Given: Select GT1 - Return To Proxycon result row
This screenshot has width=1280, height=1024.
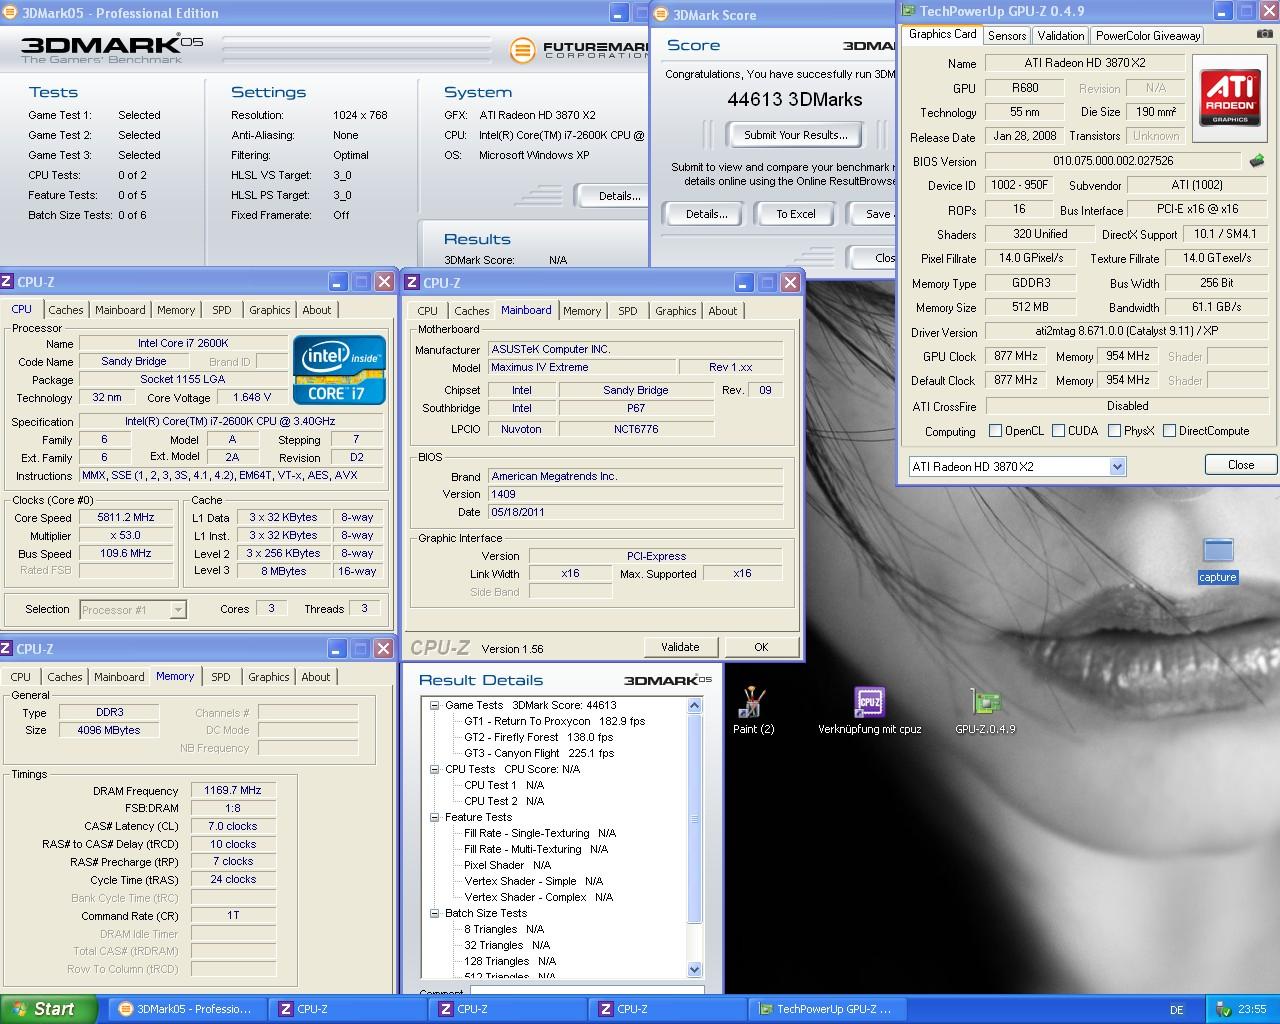Looking at the screenshot, I should click(554, 721).
